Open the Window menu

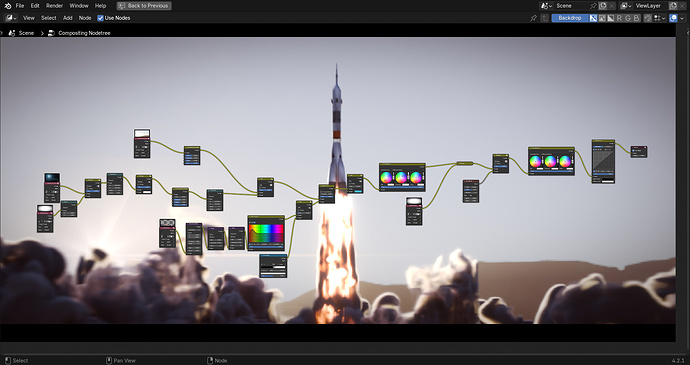coord(79,6)
